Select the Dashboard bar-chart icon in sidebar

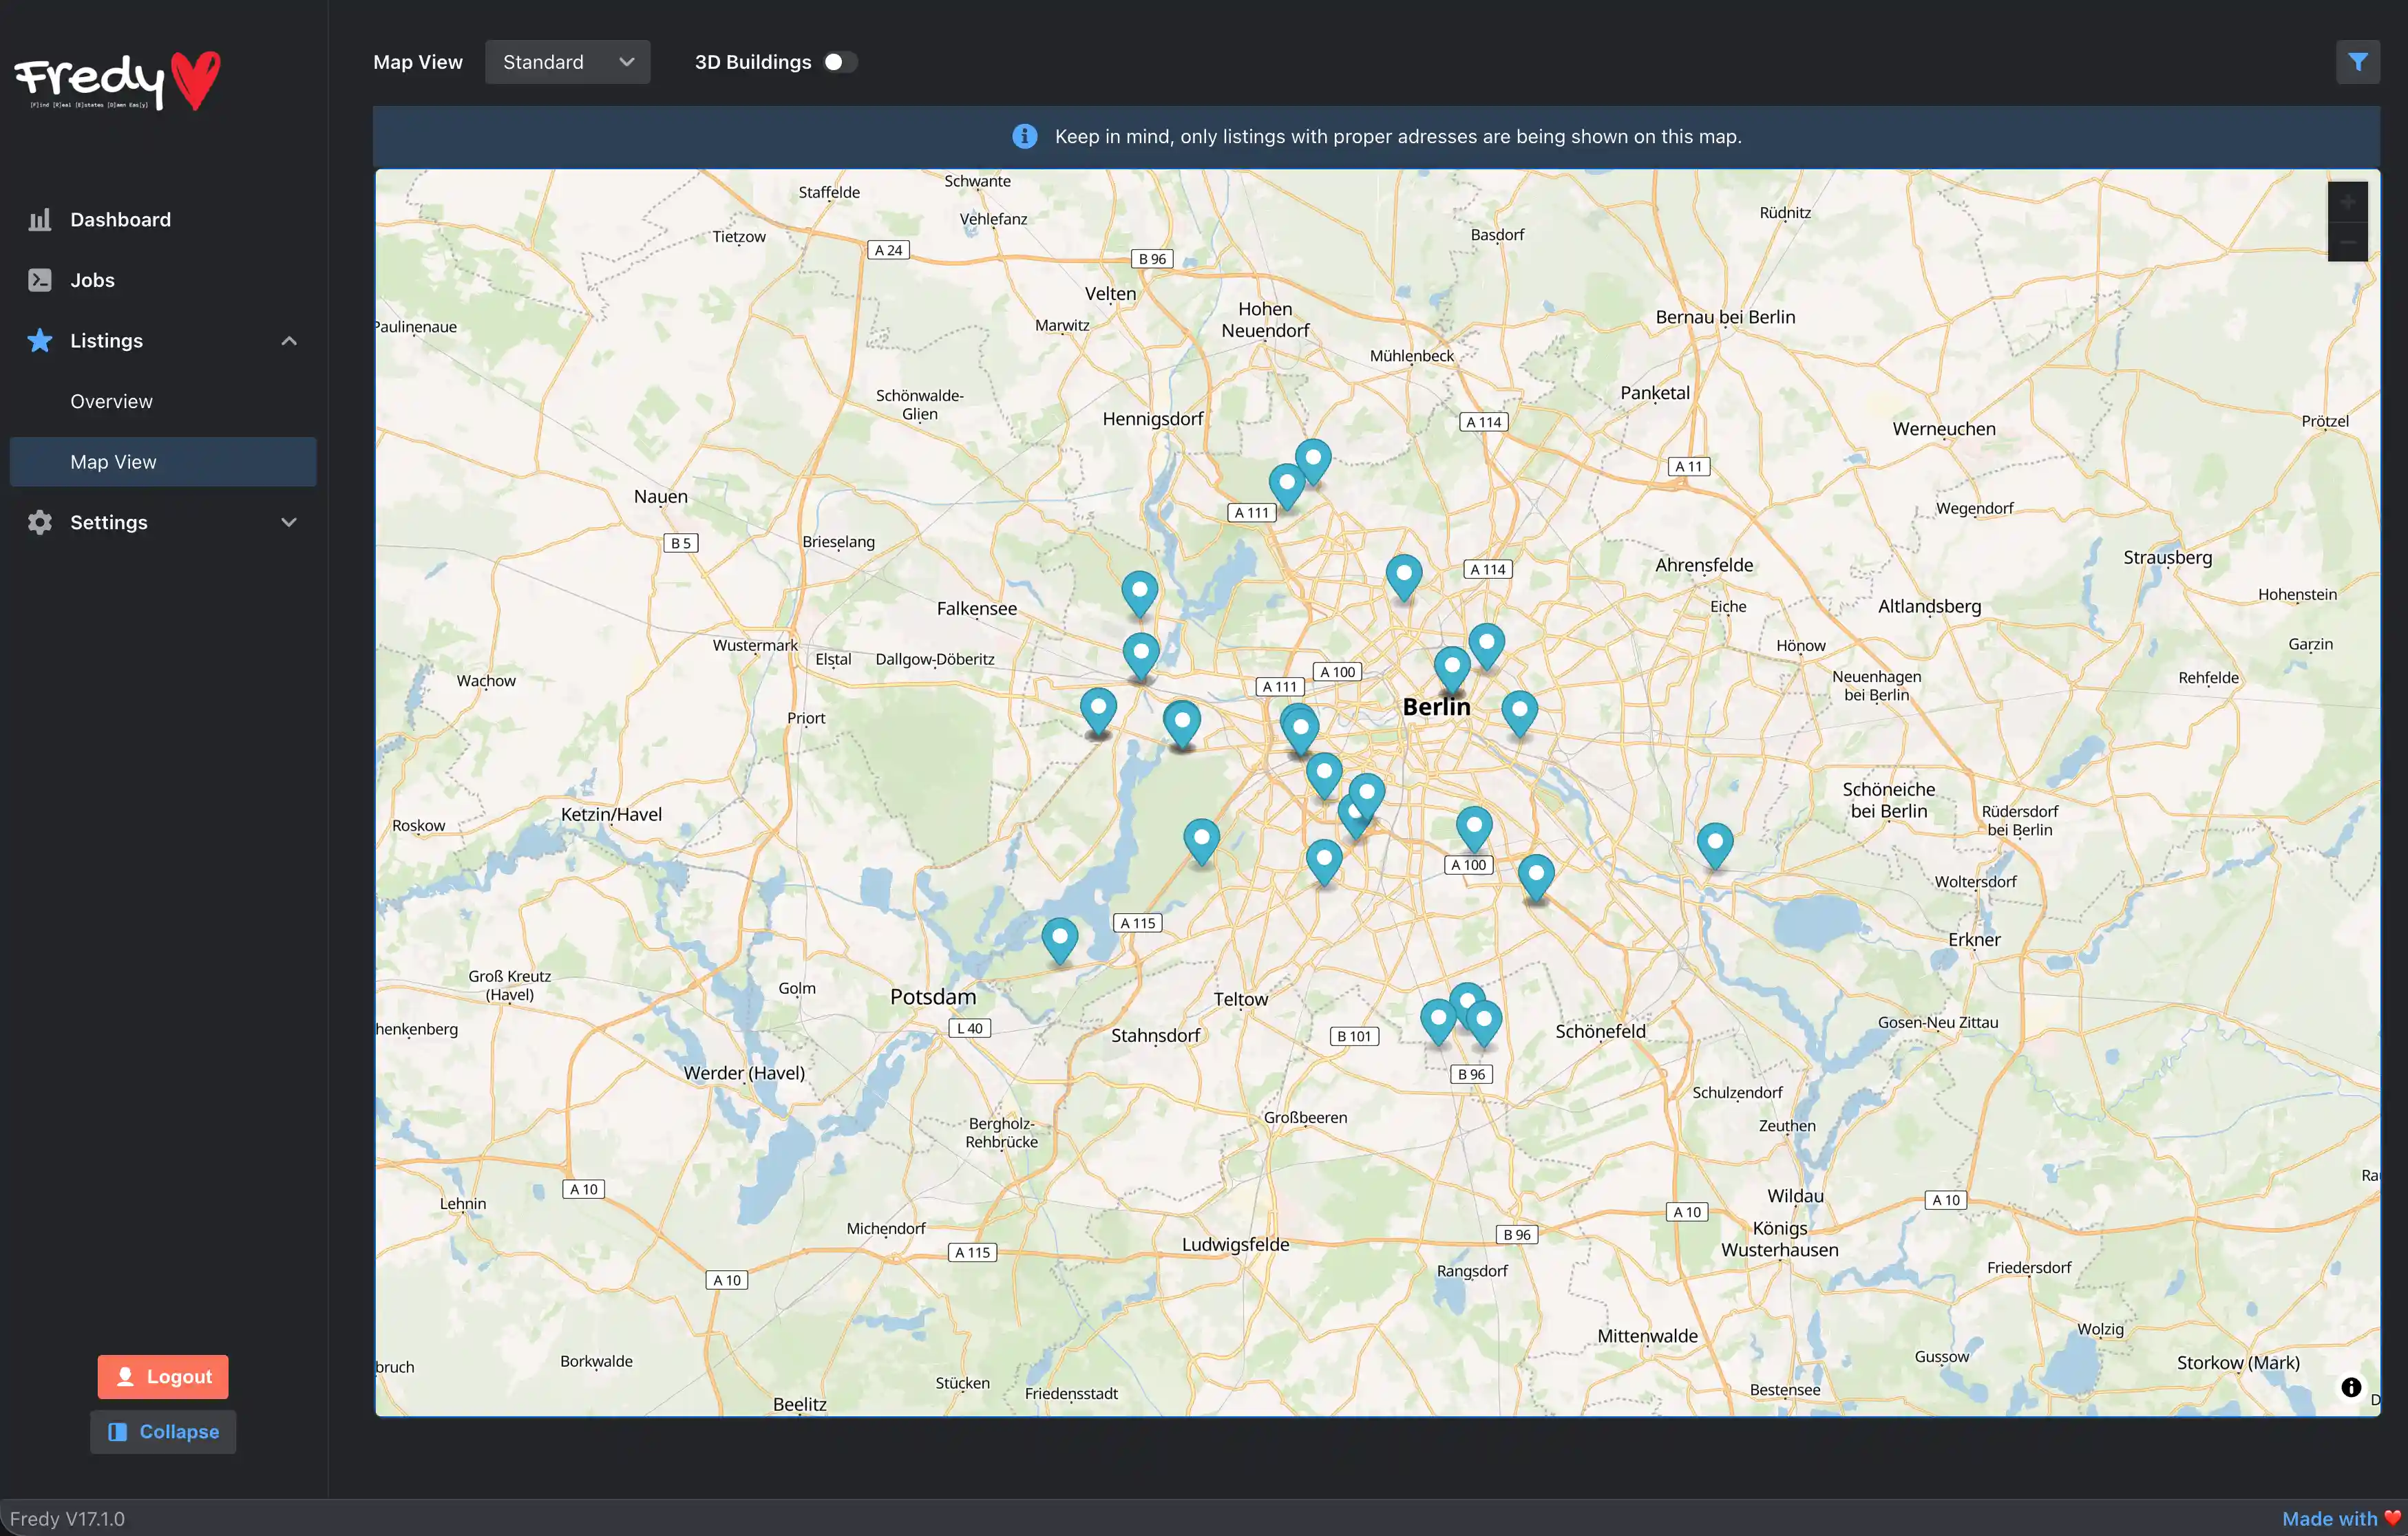[x=40, y=219]
